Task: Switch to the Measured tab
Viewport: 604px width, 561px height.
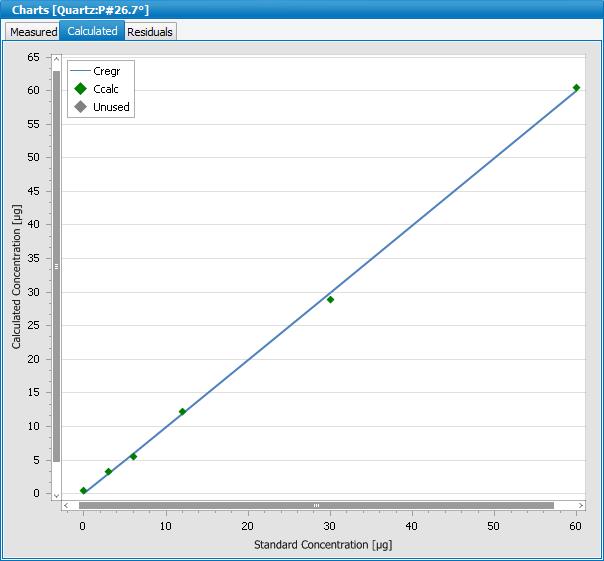Action: tap(33, 32)
